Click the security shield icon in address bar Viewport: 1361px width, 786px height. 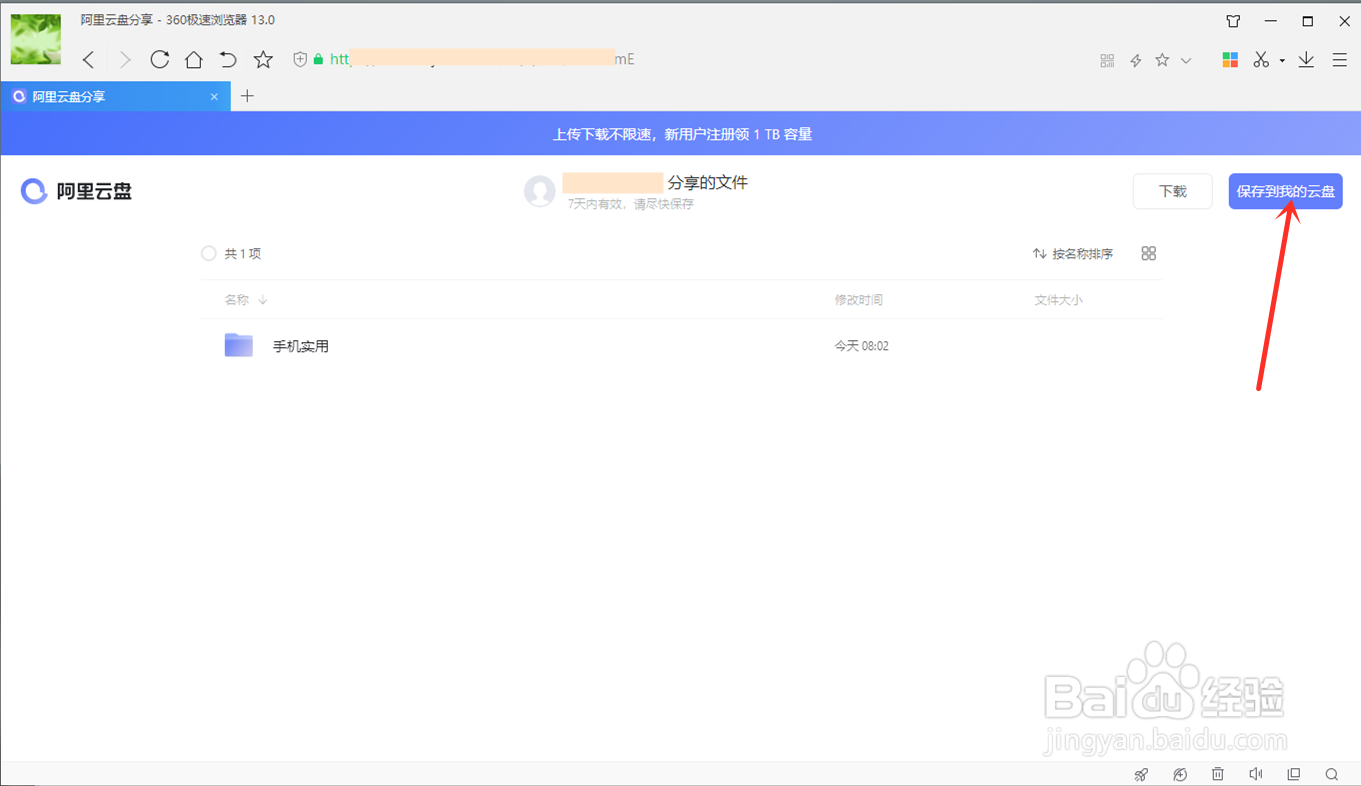click(300, 60)
